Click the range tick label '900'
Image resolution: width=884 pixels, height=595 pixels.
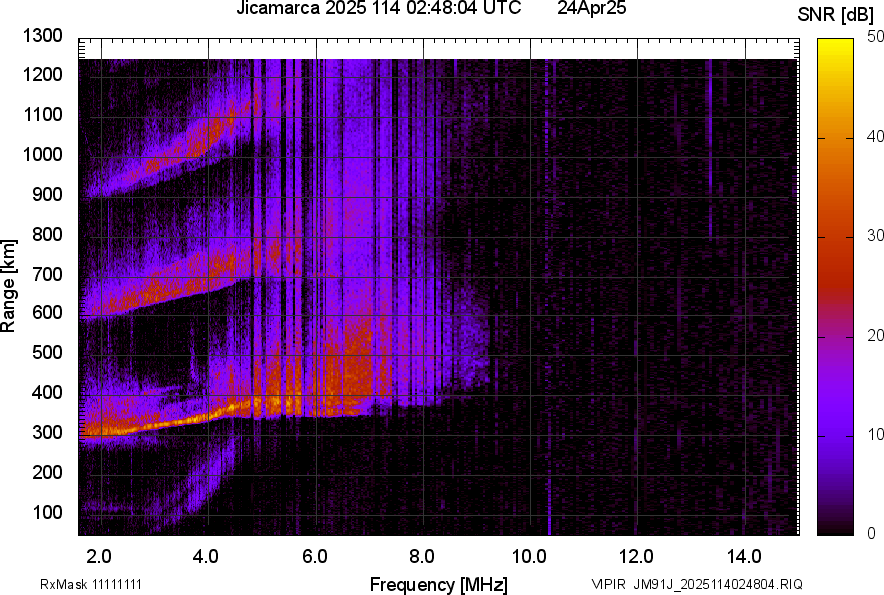(47, 194)
